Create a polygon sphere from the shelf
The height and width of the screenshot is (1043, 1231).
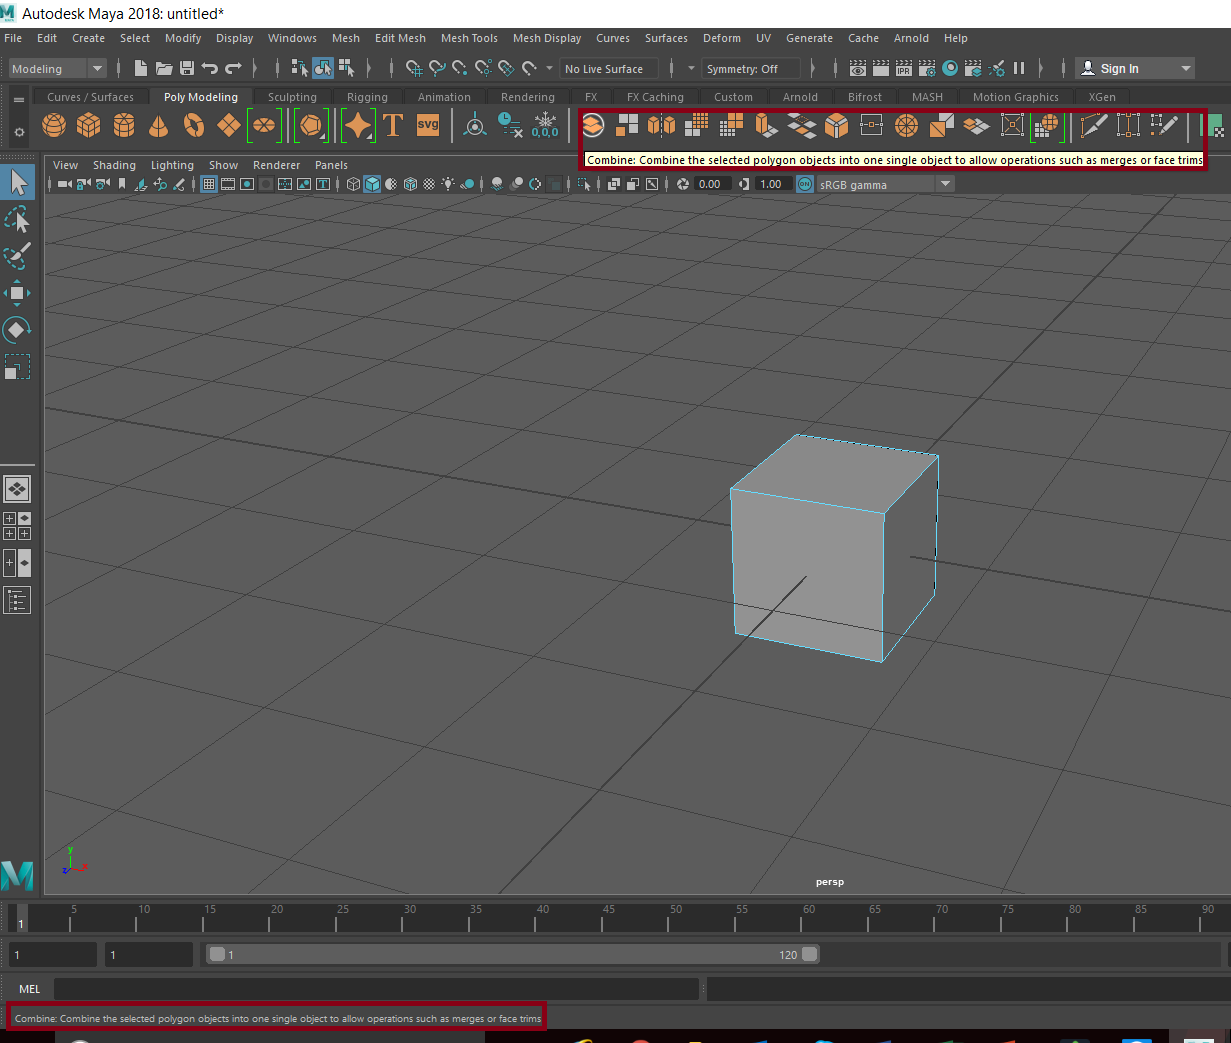[x=54, y=126]
